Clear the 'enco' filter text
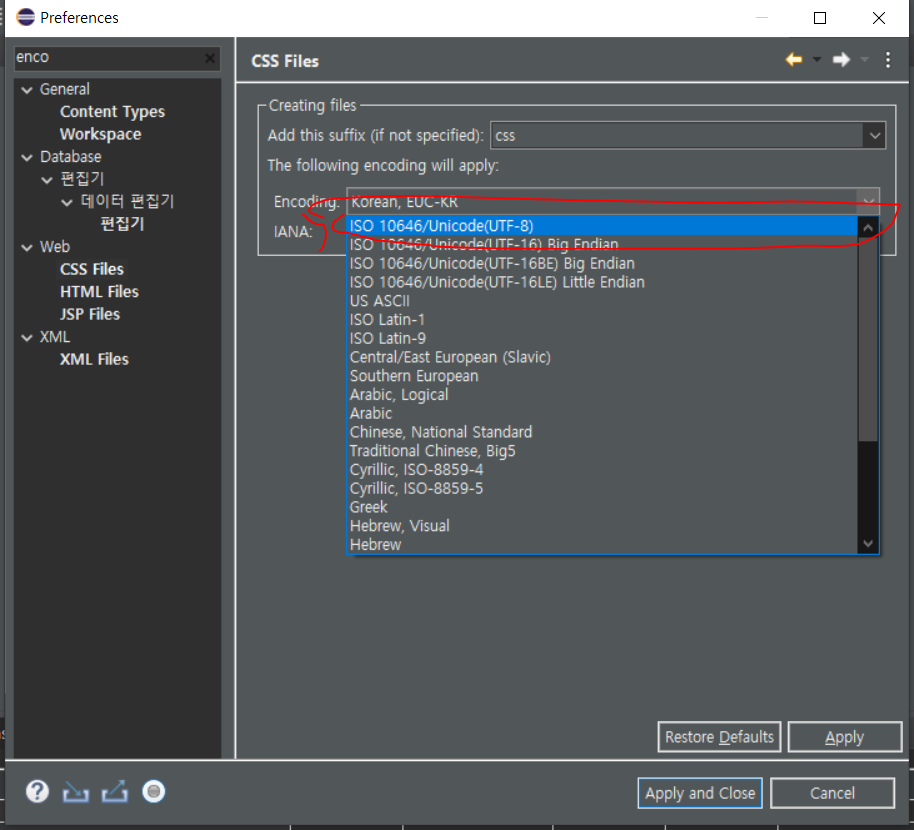This screenshot has width=914, height=830. pos(210,58)
